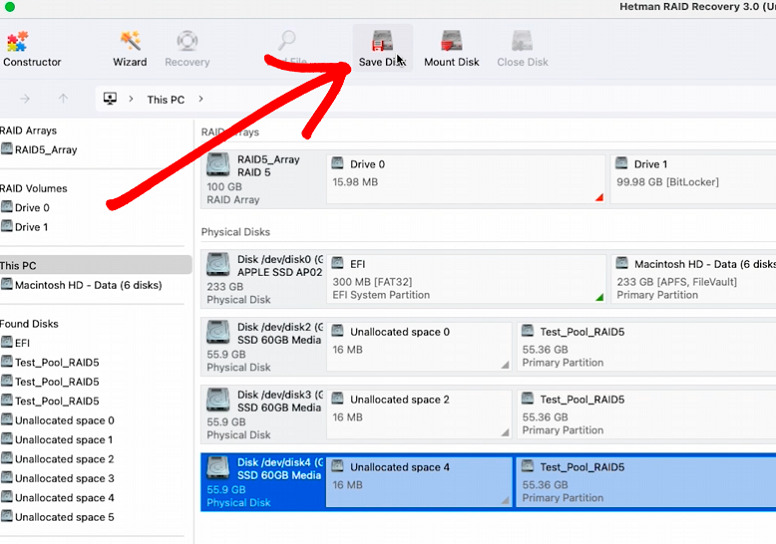Select Drive 0 under RAID Volumes
This screenshot has width=776, height=544.
tap(25, 207)
